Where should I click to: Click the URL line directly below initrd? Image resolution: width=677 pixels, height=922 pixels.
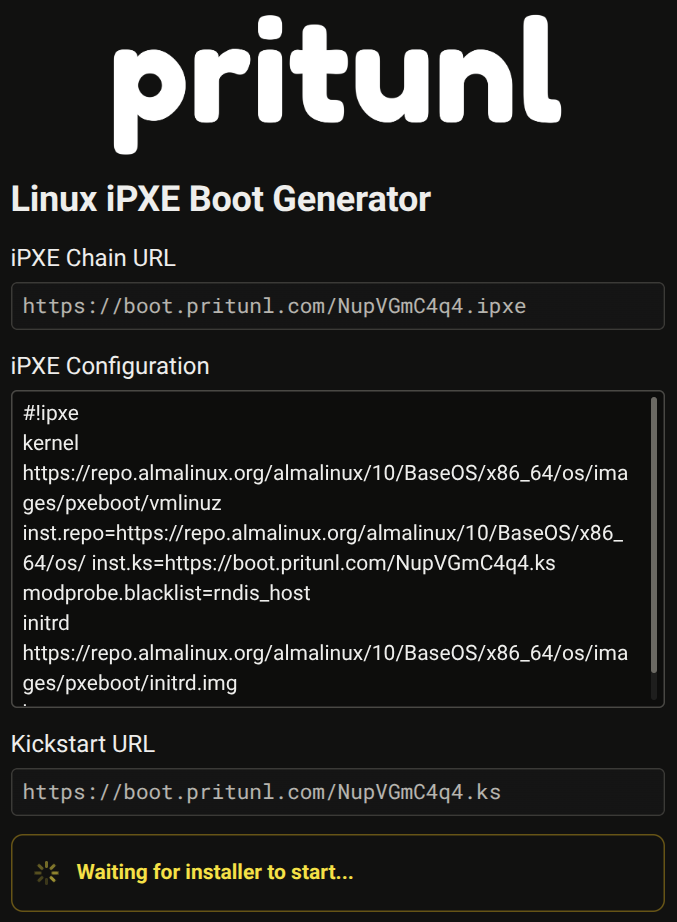(x=325, y=653)
